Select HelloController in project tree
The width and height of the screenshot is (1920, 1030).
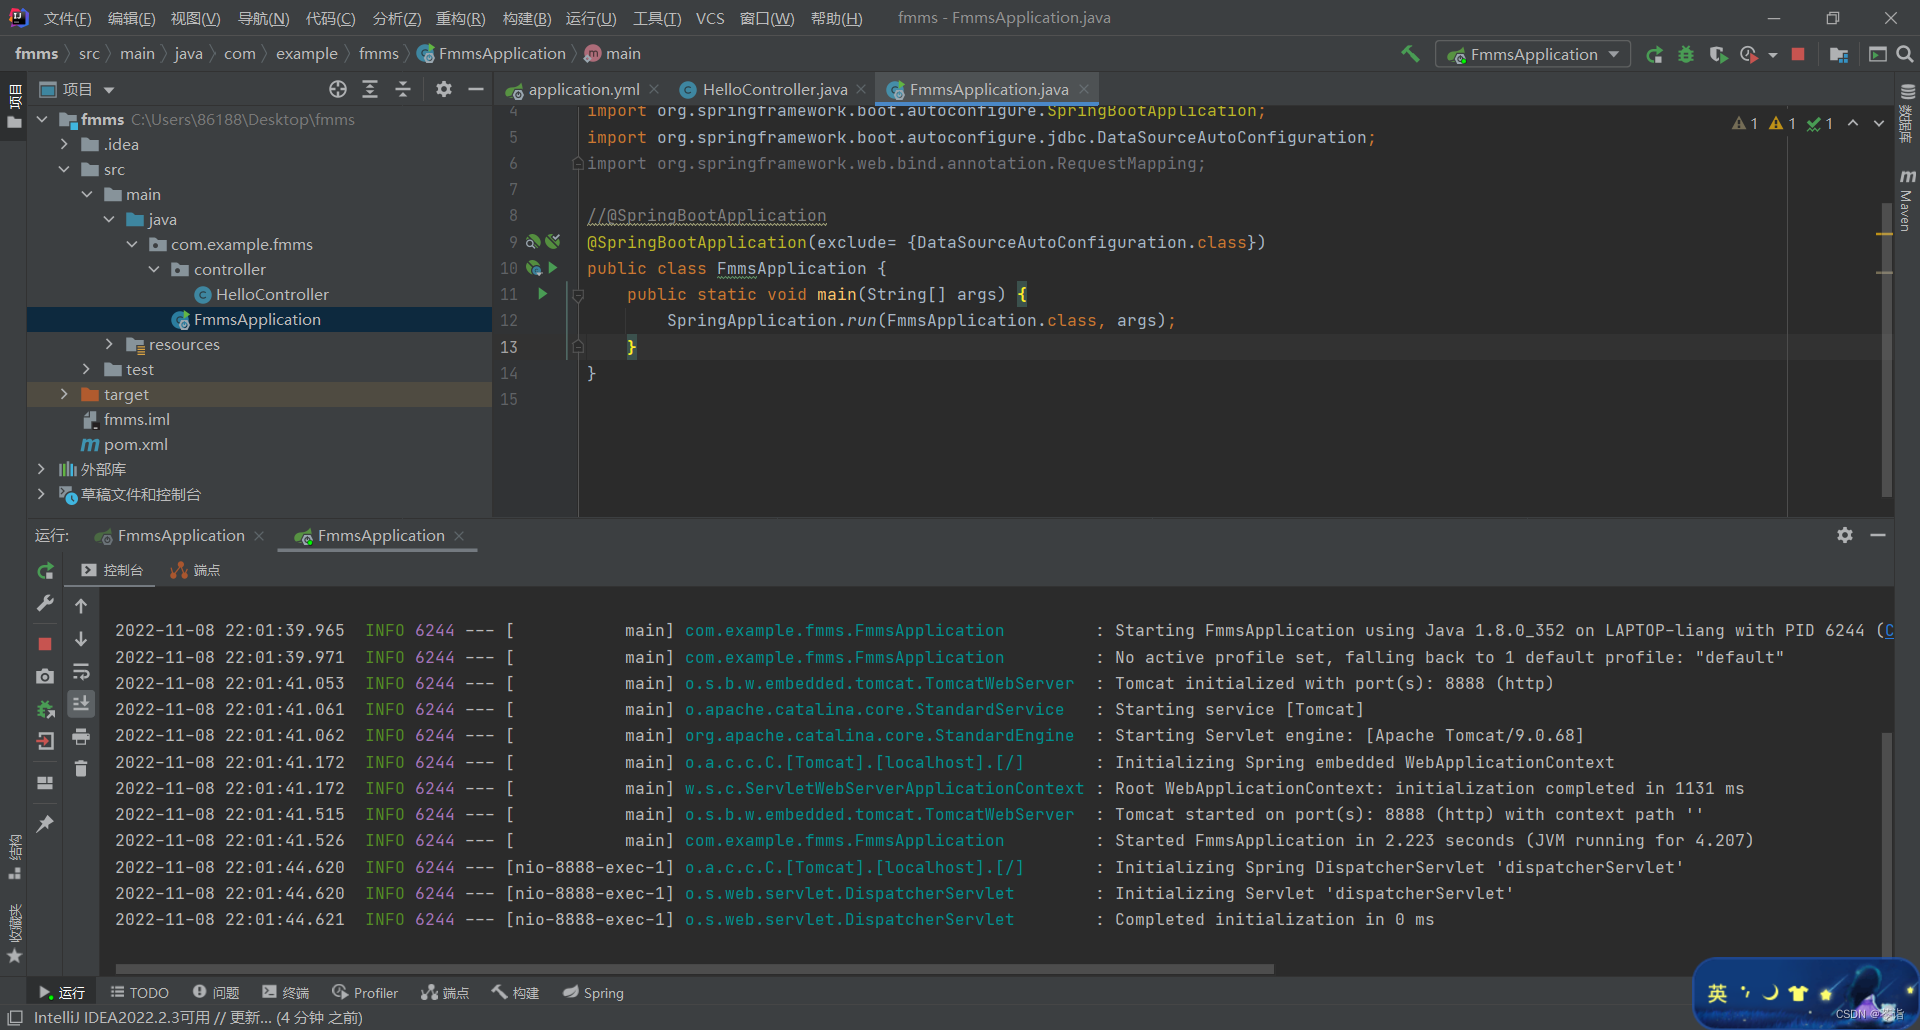(272, 294)
